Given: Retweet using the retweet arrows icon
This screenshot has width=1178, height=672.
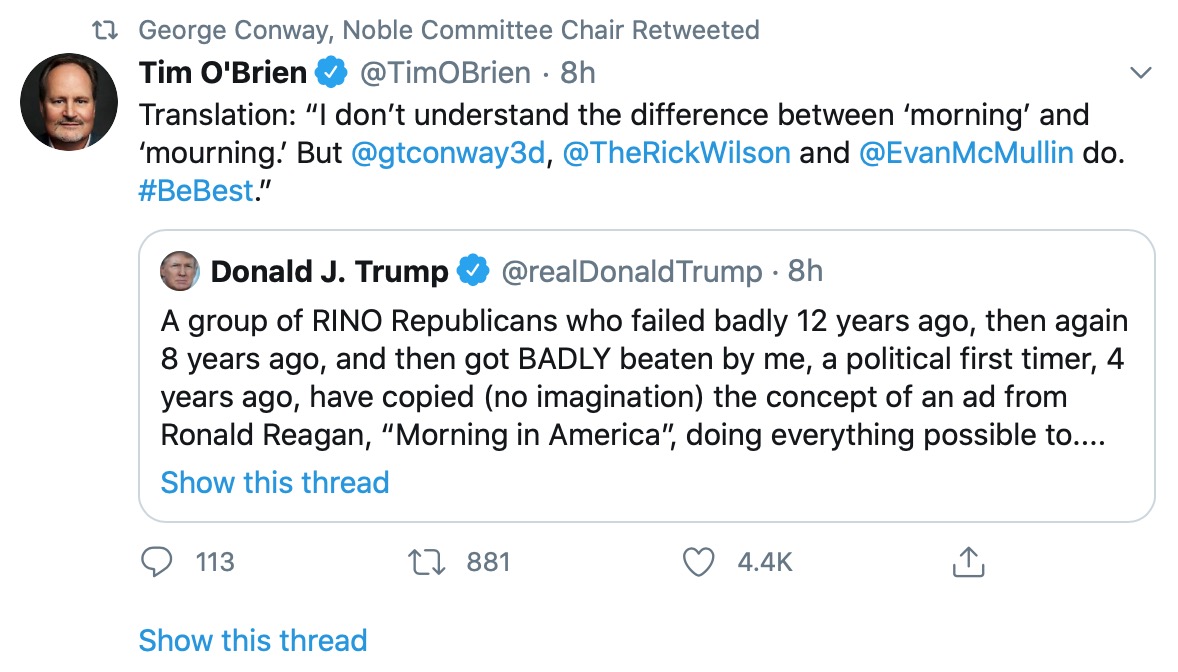Looking at the screenshot, I should pos(426,562).
